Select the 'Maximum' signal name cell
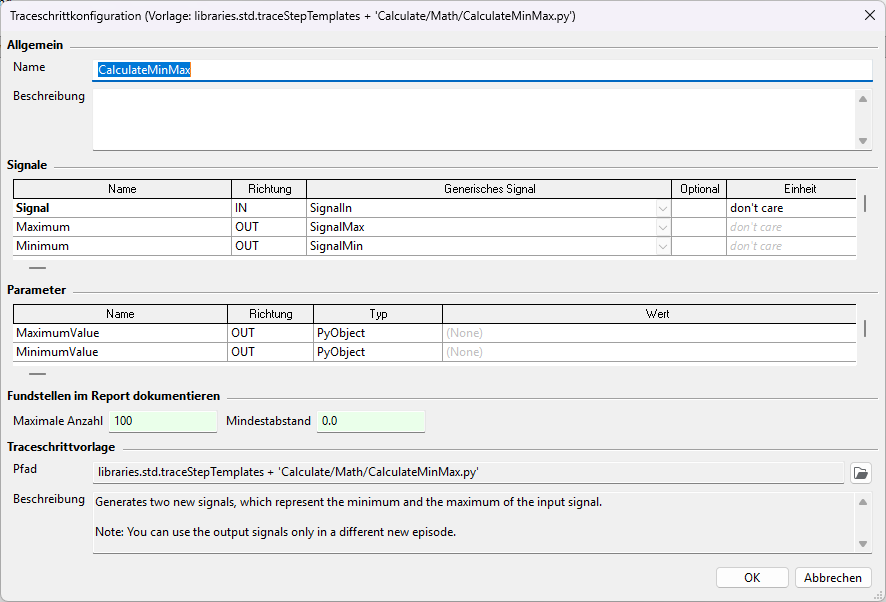The image size is (886, 602). pos(122,227)
